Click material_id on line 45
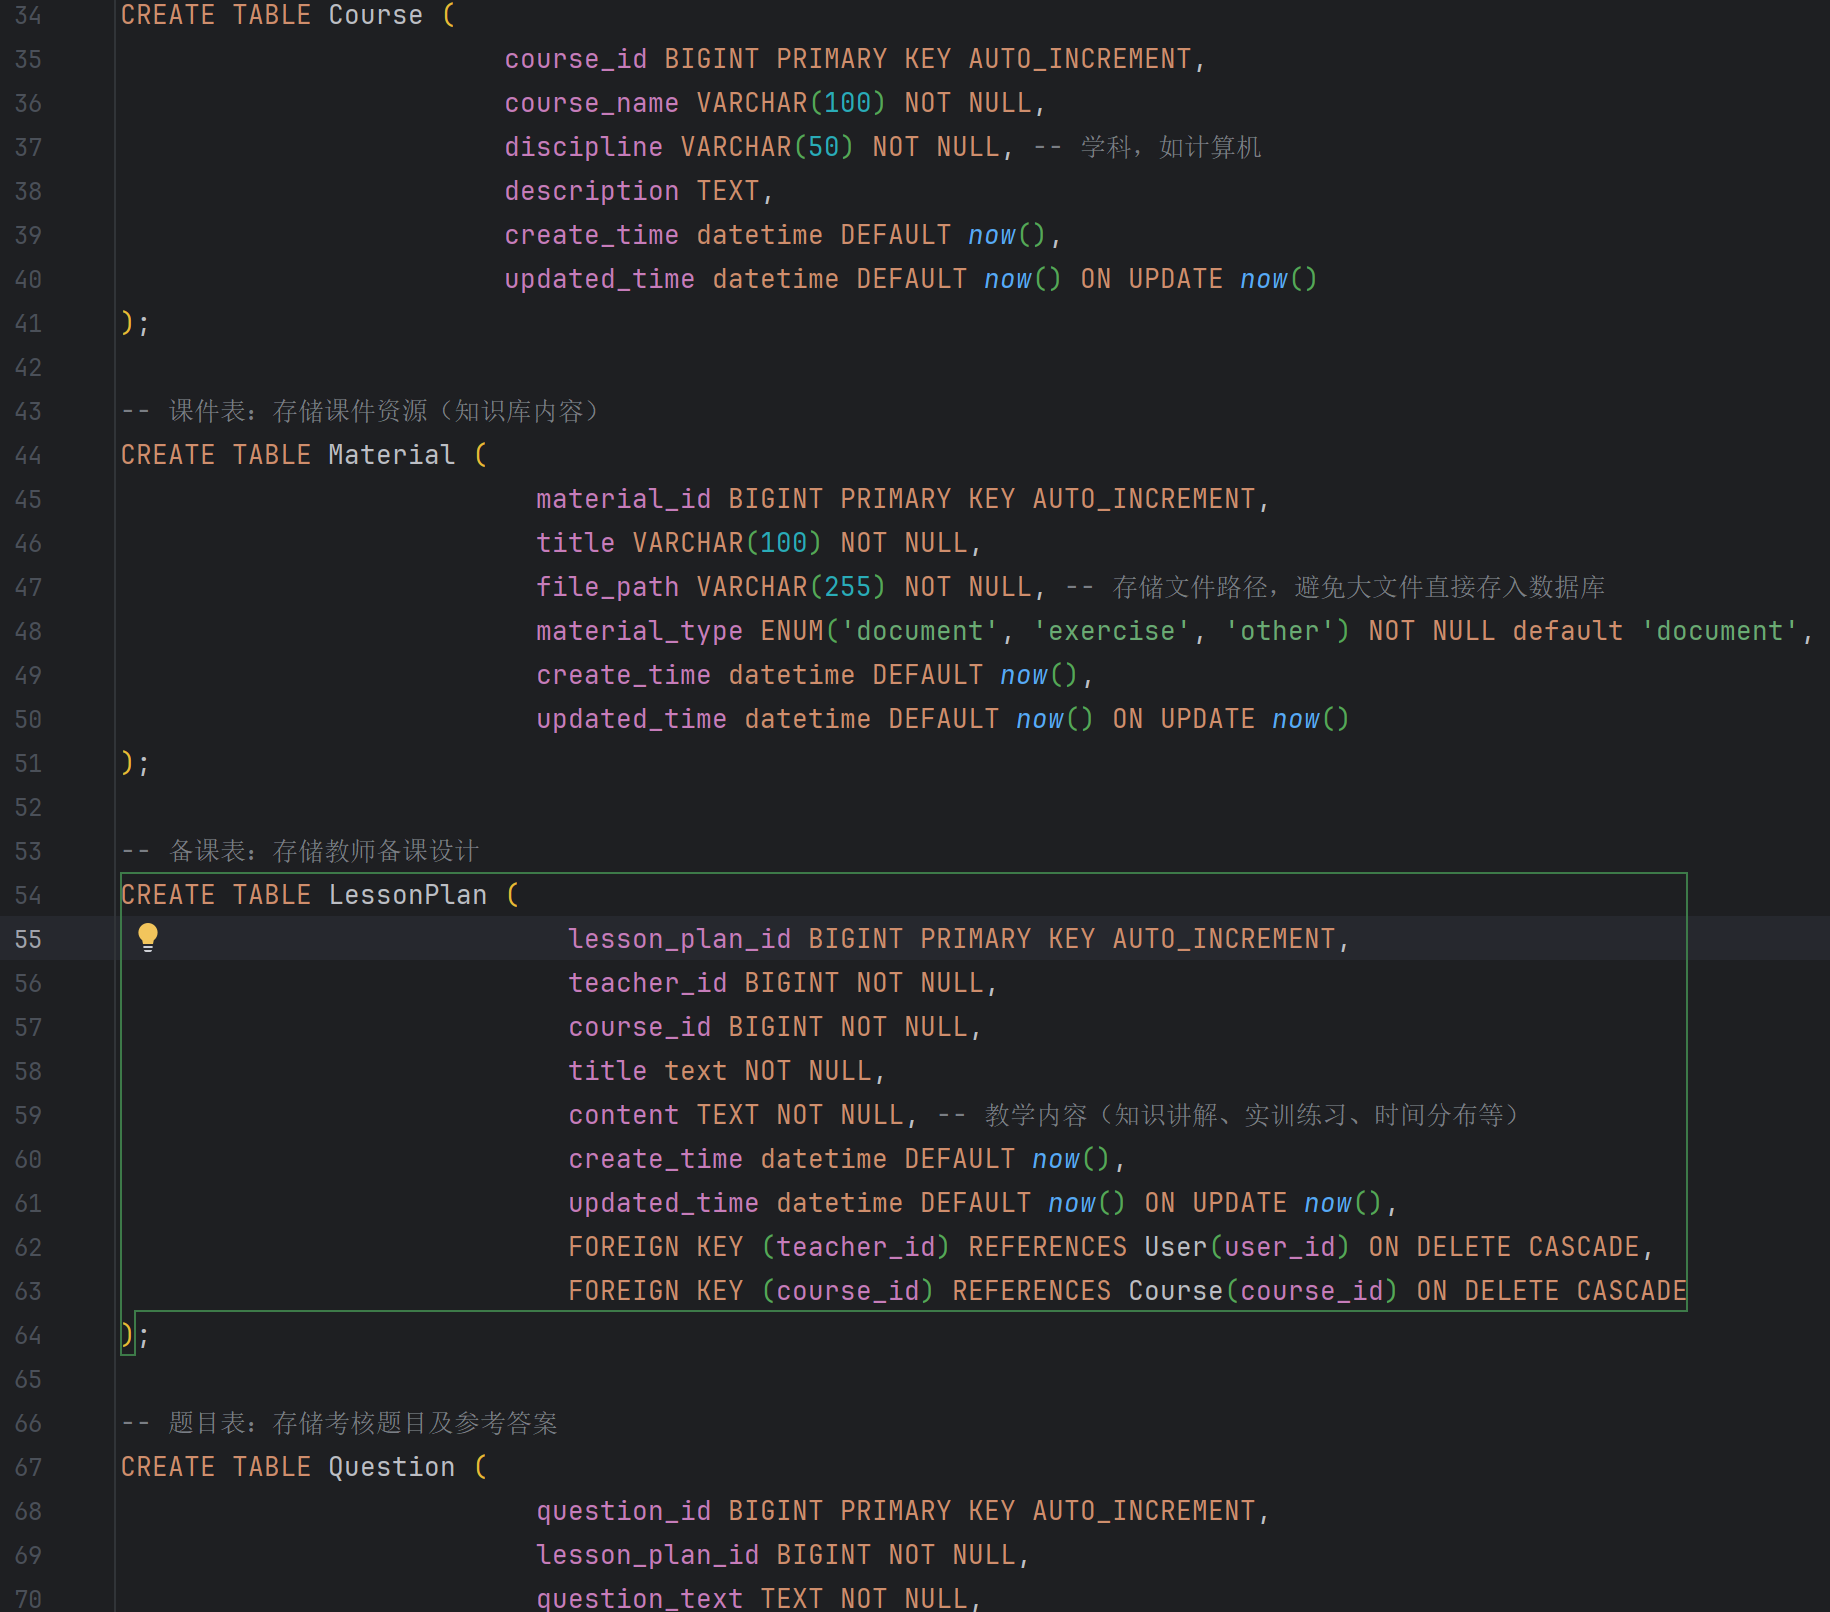The height and width of the screenshot is (1612, 1830). (624, 499)
